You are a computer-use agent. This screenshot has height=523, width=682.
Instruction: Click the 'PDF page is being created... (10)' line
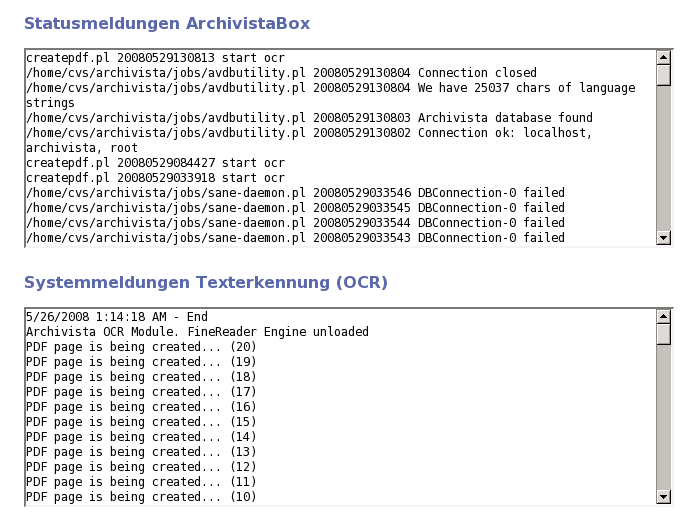(141, 497)
